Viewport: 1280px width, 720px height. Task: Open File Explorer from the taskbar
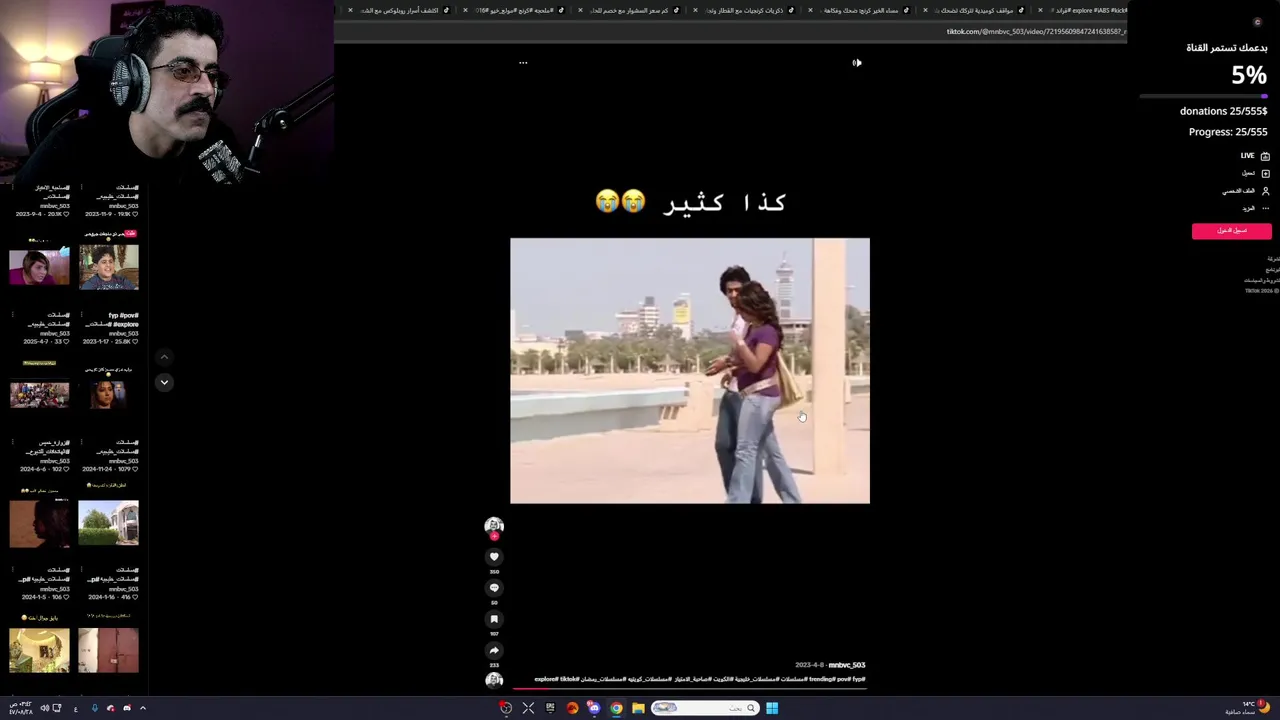point(638,708)
